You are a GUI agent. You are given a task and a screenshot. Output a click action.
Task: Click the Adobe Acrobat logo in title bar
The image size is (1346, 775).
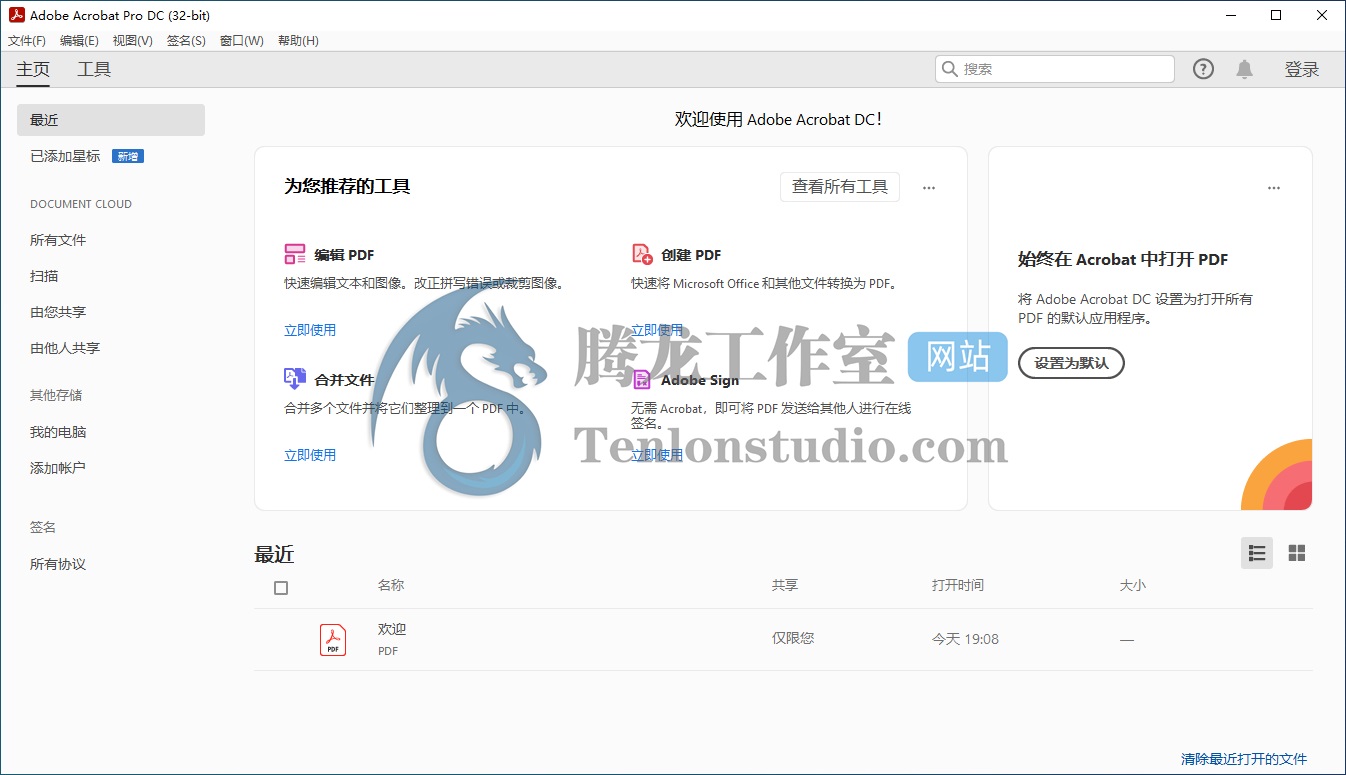(x=17, y=15)
